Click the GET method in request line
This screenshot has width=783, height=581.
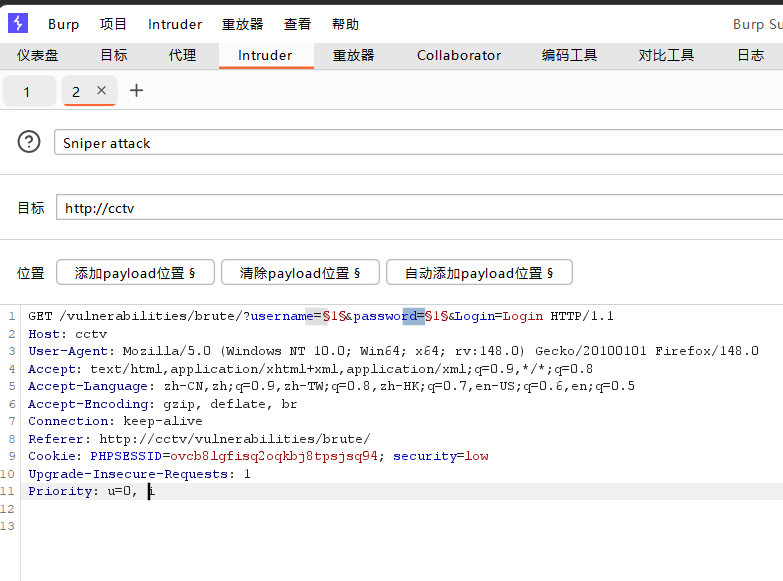(40, 316)
